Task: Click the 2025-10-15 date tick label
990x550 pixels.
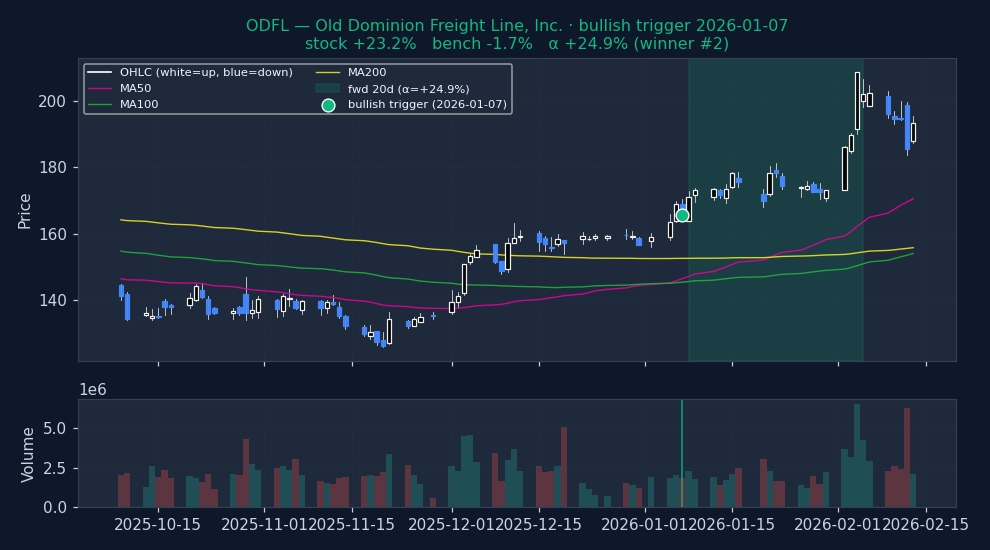Action: point(158,525)
